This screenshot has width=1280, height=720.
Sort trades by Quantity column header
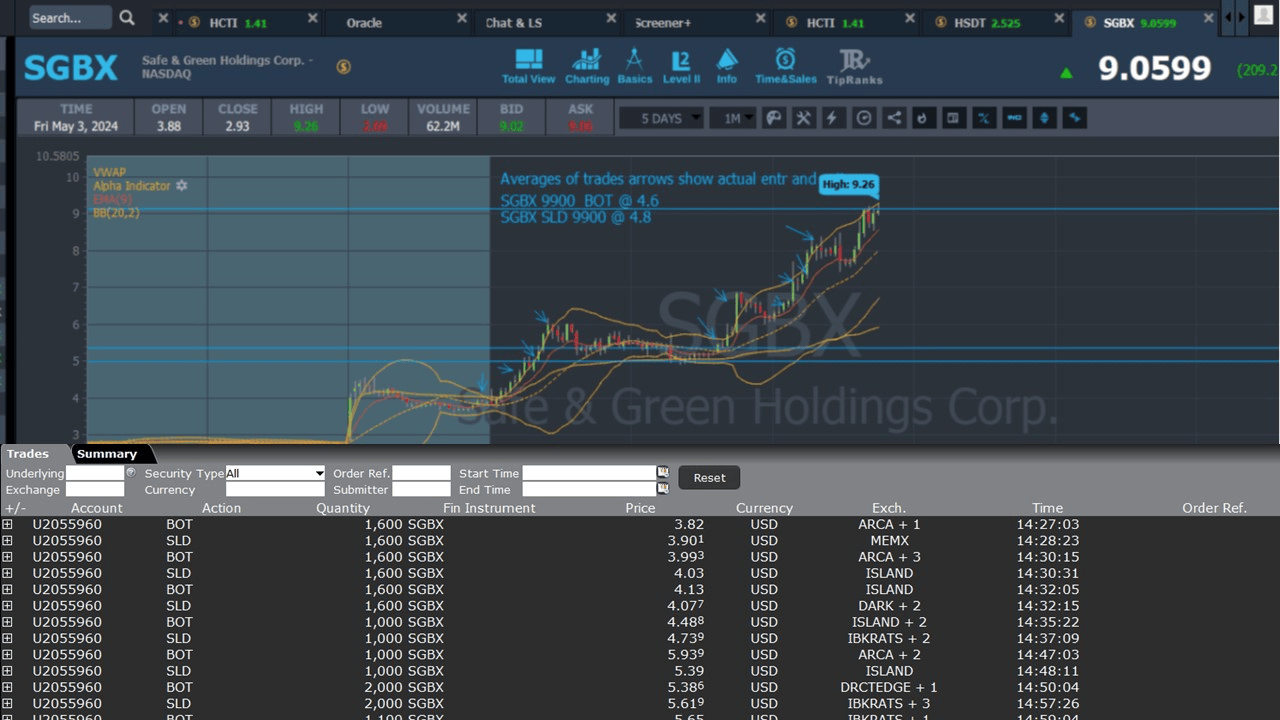coord(343,508)
